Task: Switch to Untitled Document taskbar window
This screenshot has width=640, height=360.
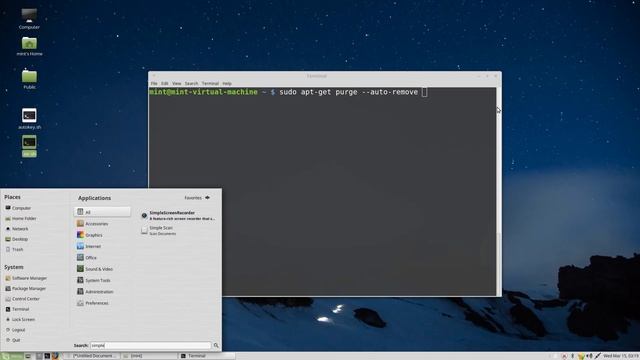Action: point(91,356)
